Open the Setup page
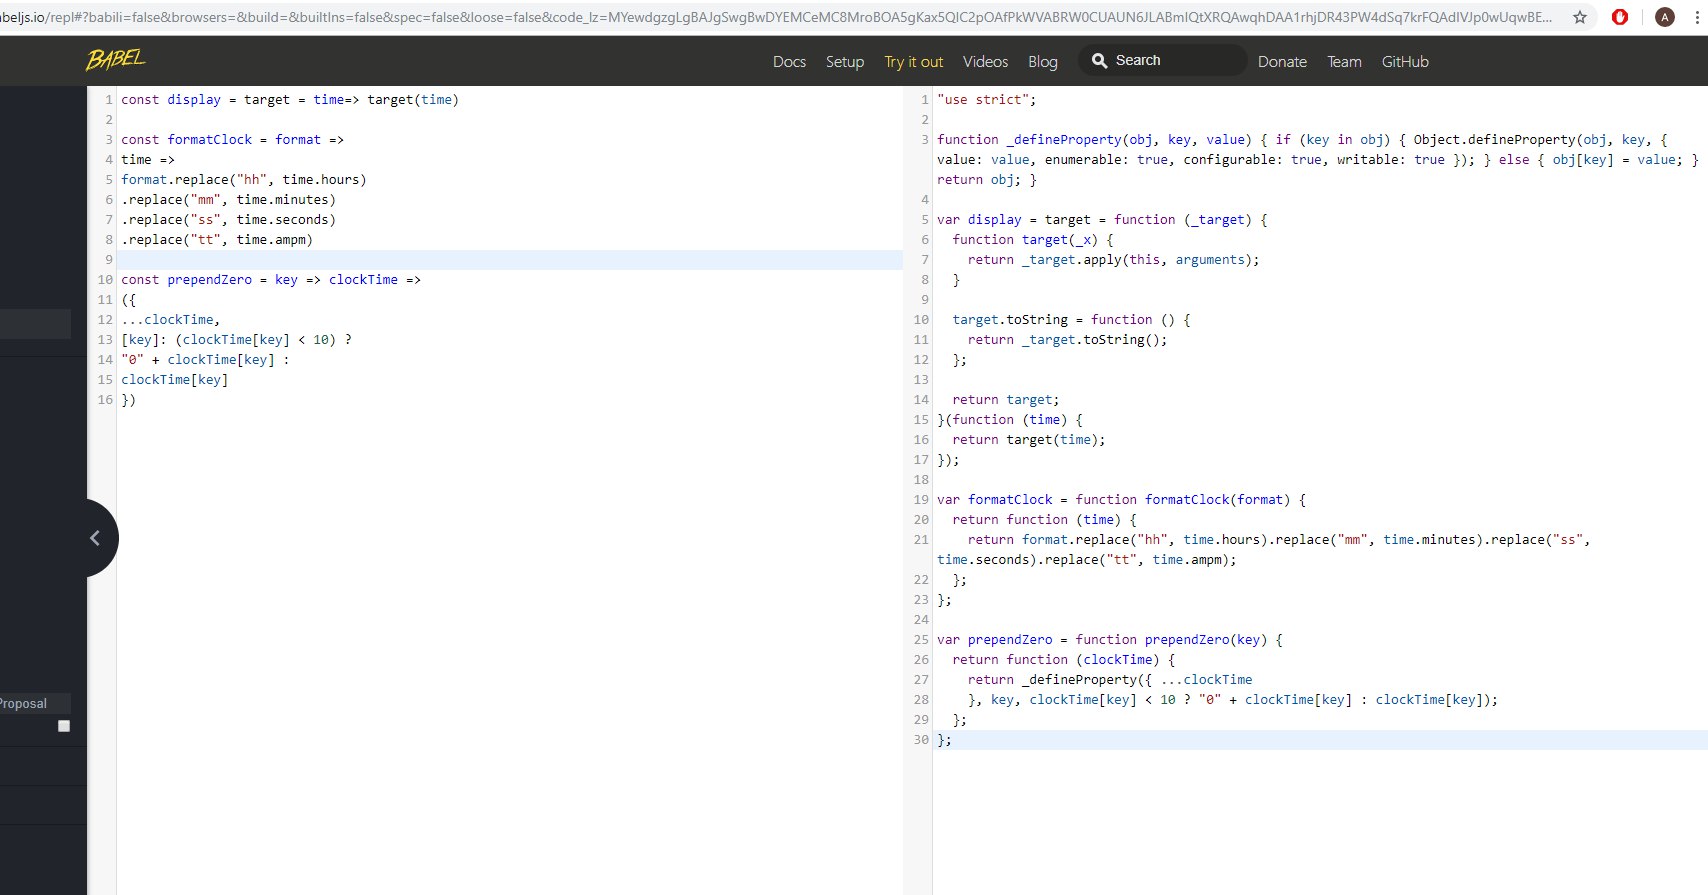The image size is (1708, 895). [845, 62]
